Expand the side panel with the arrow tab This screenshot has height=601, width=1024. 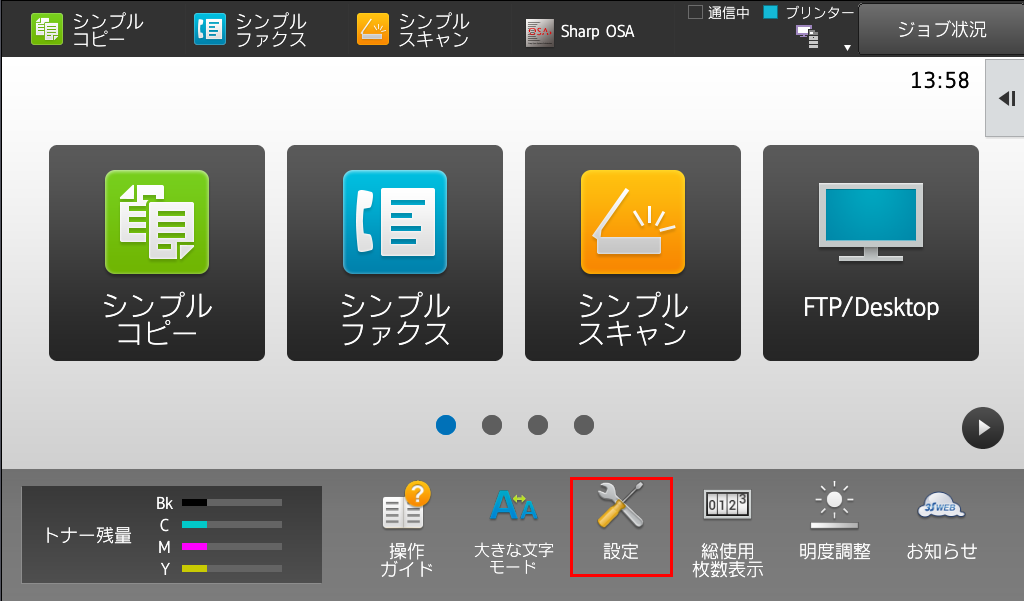1006,97
